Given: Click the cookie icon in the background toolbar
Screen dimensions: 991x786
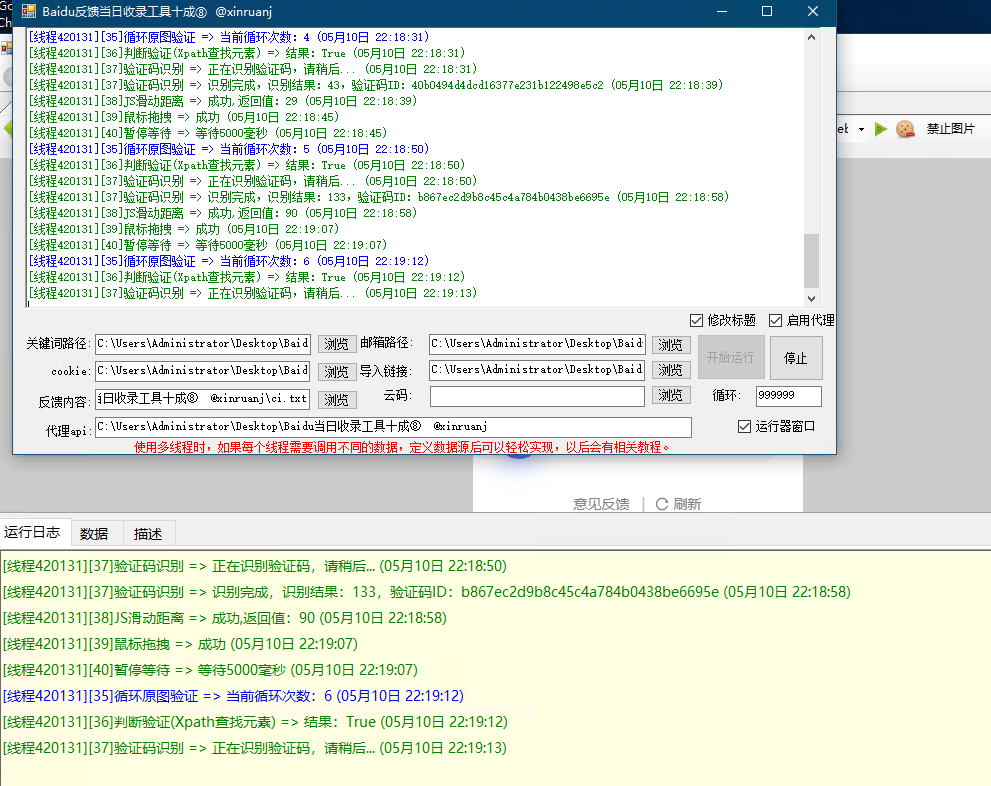Looking at the screenshot, I should point(905,129).
